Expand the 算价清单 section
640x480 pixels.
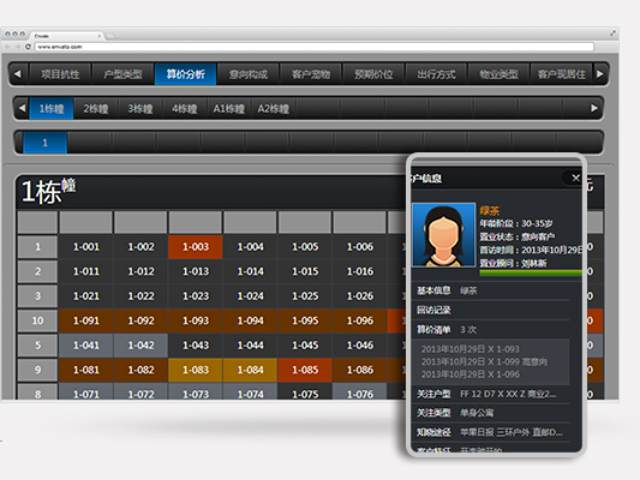434,329
